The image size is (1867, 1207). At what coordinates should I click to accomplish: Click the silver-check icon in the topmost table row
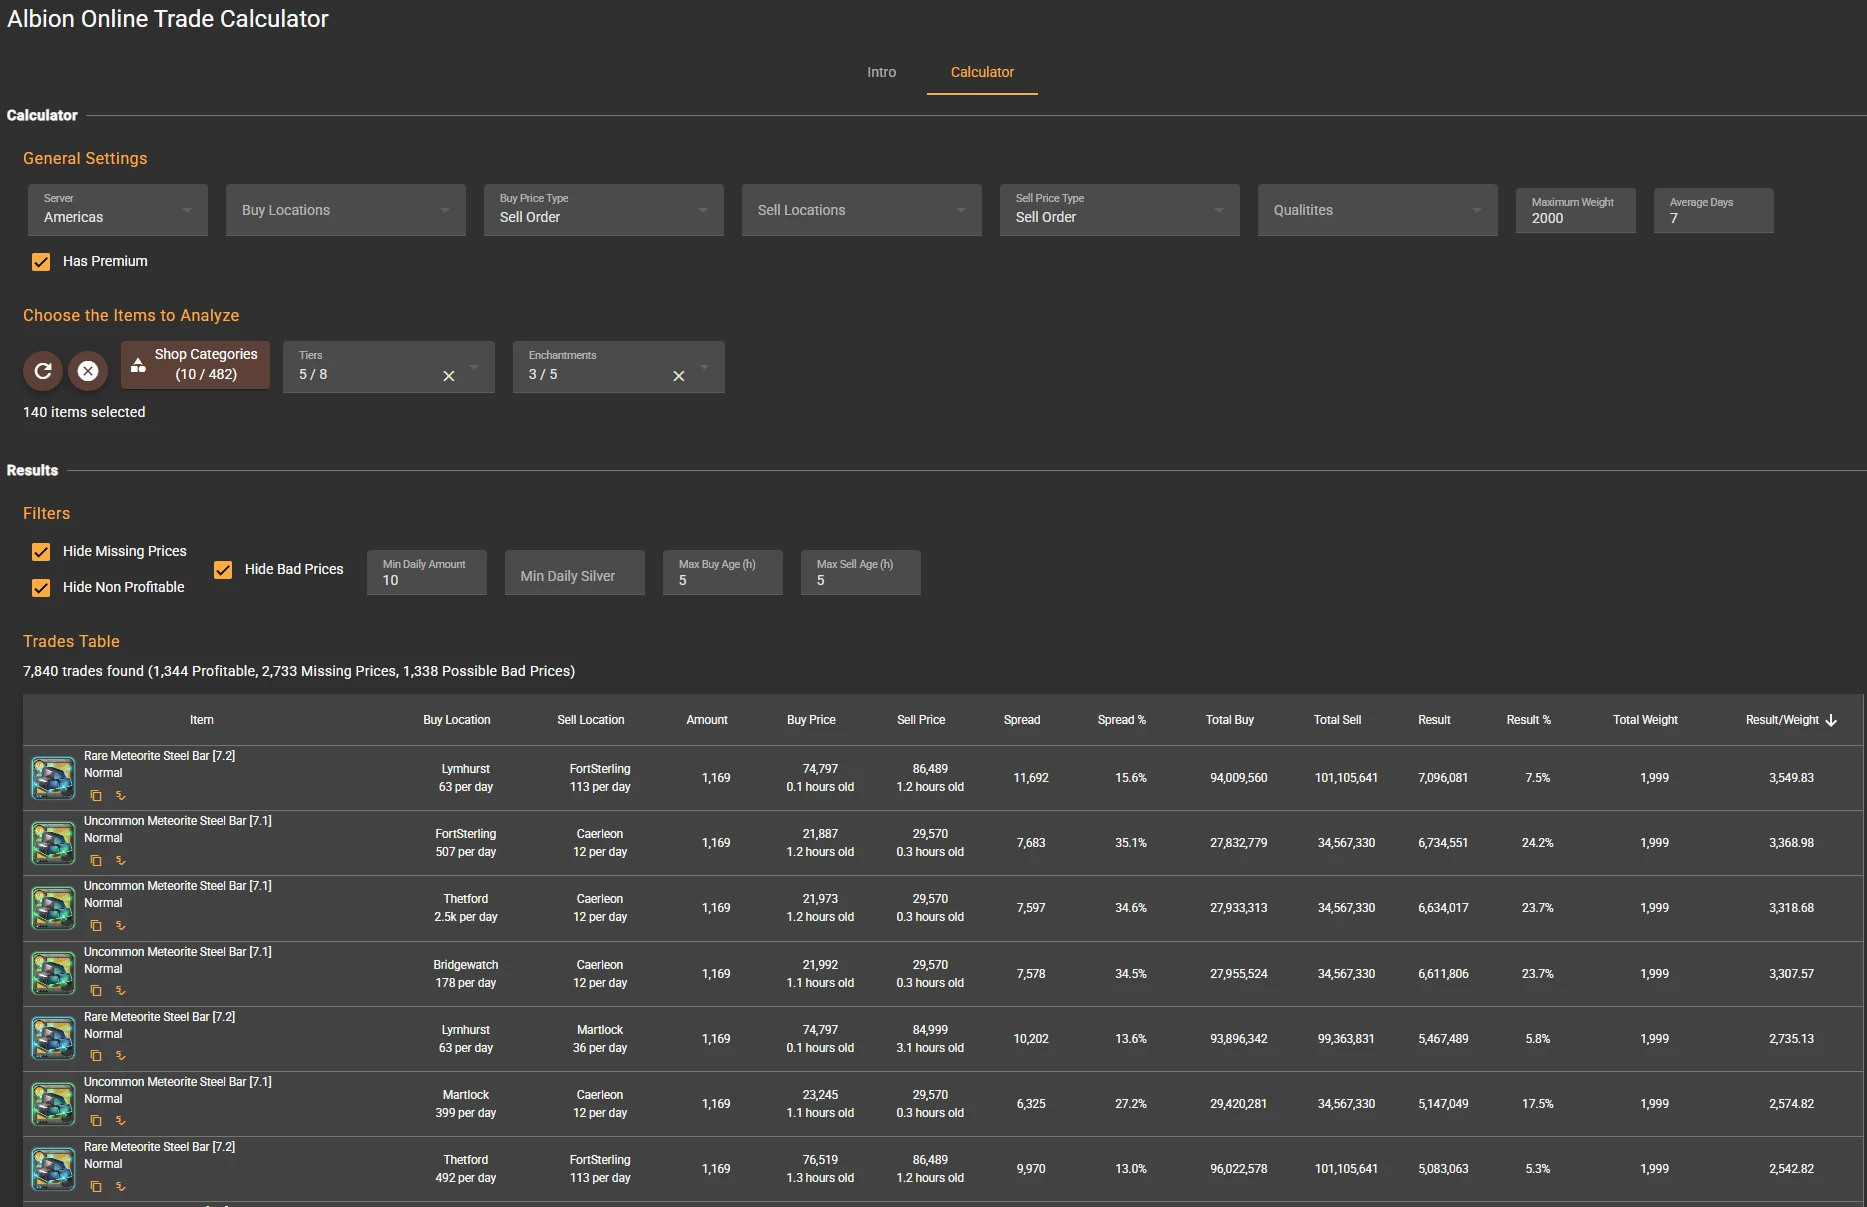[120, 796]
